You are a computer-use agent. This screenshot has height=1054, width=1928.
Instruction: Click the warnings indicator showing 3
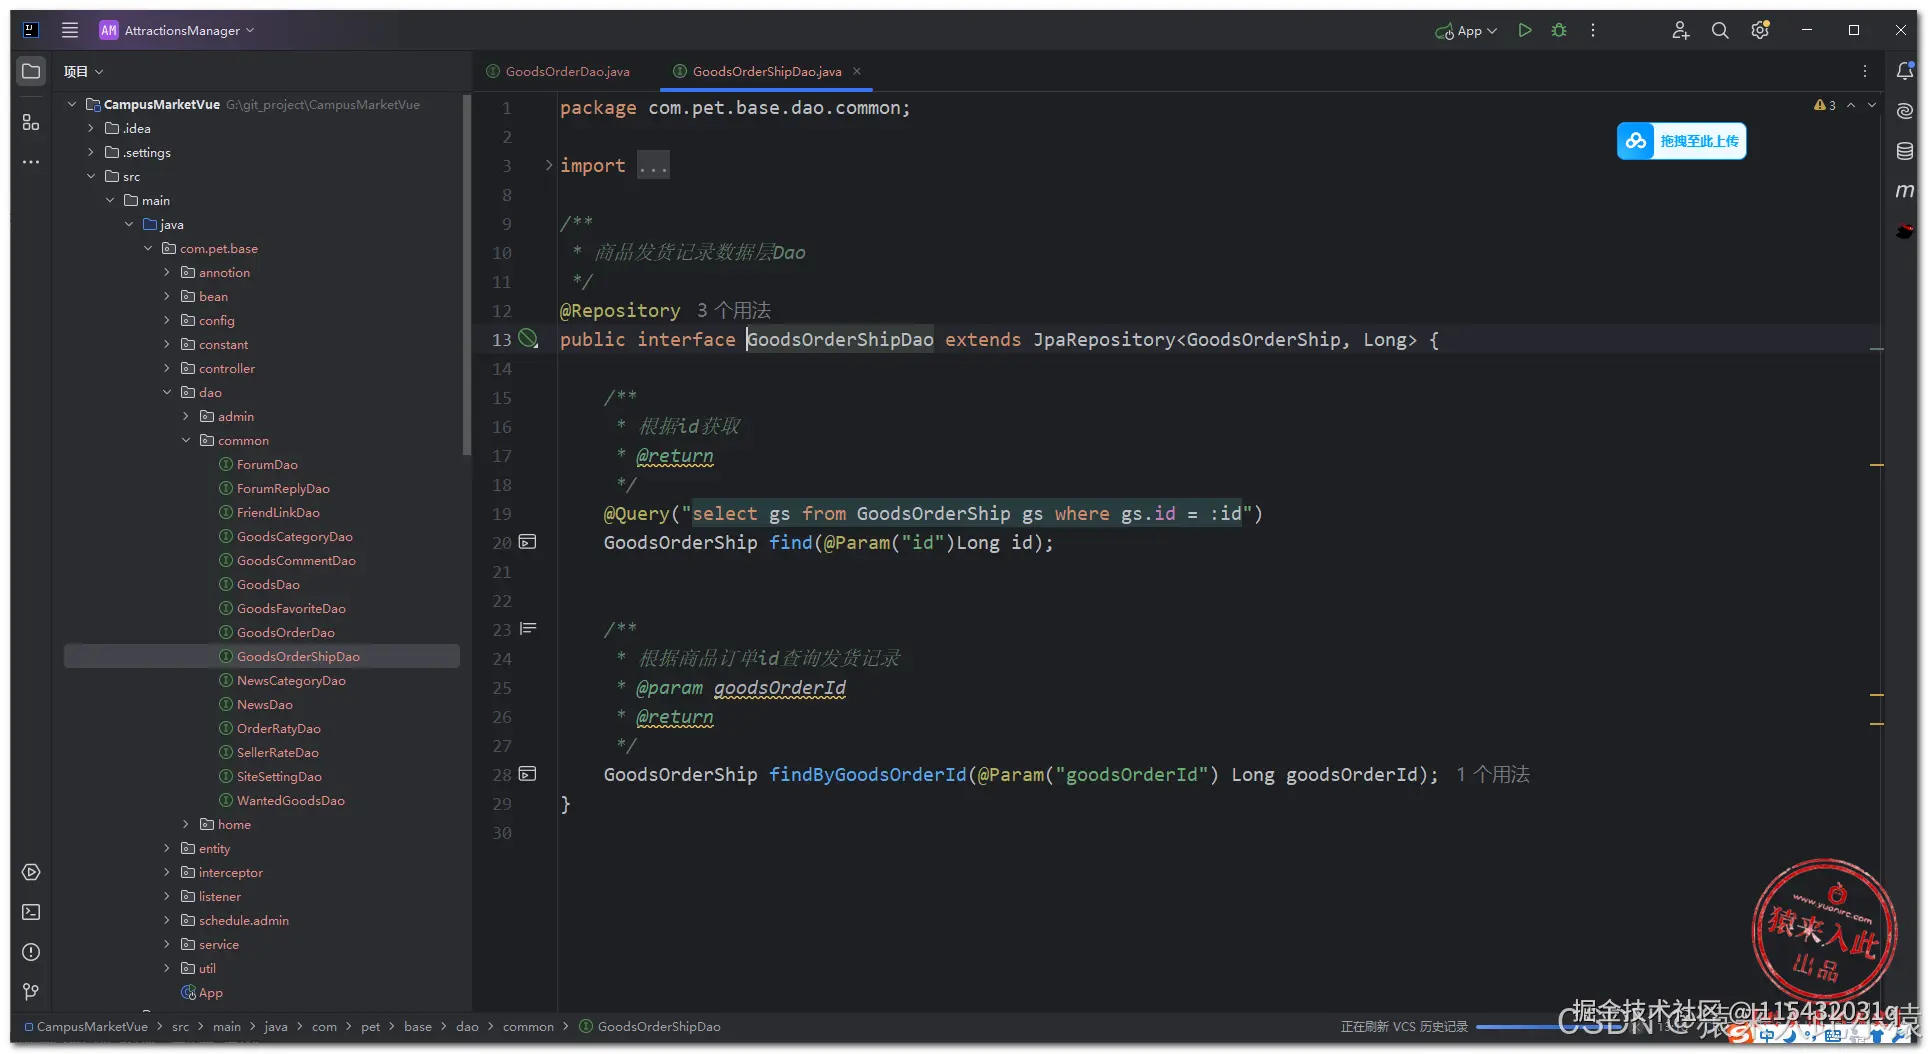coord(1825,105)
